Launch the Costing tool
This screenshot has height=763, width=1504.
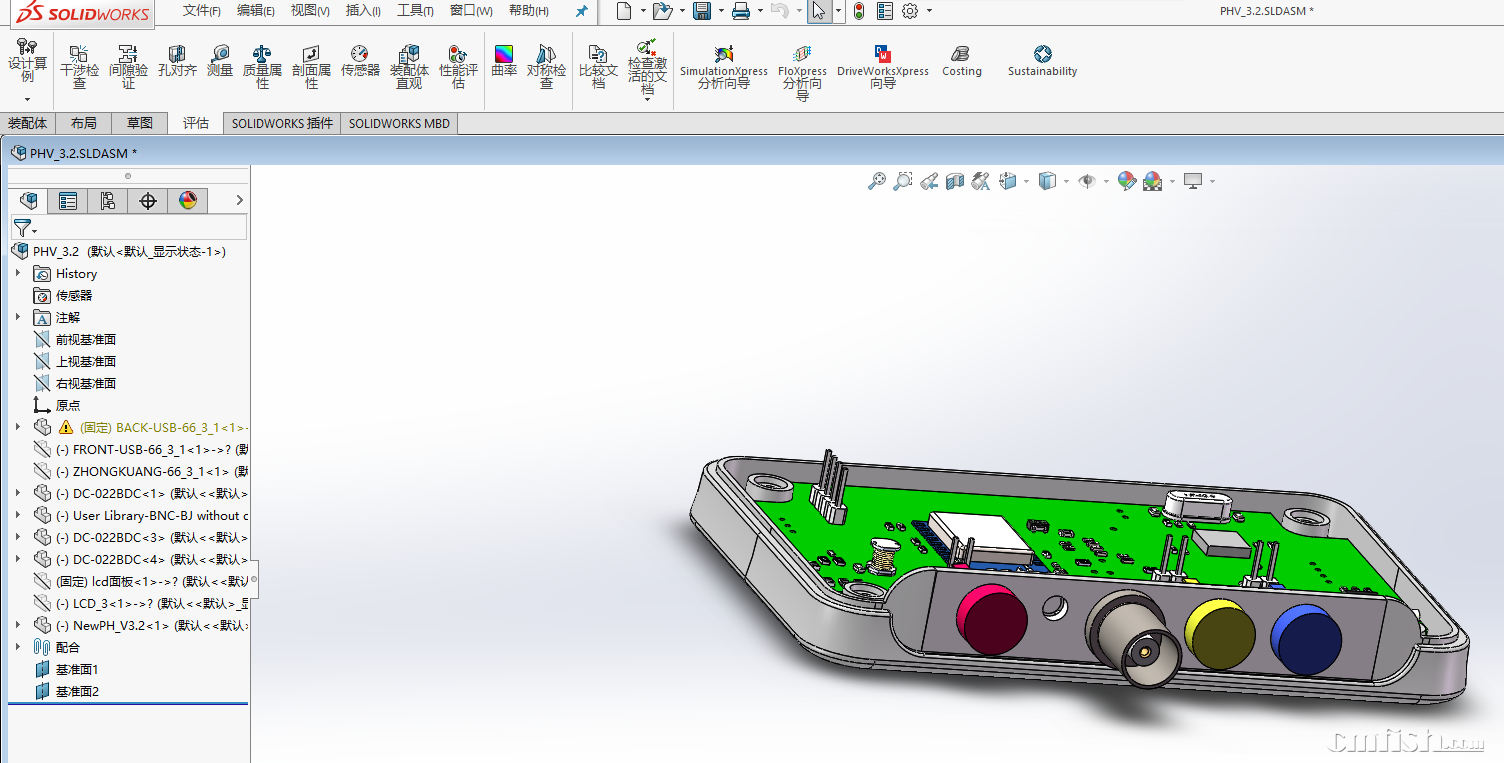click(x=961, y=60)
